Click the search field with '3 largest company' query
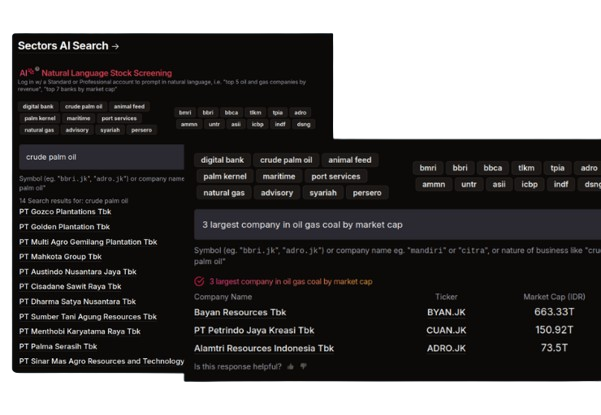Viewport: 601px width, 415px height. [x=397, y=225]
